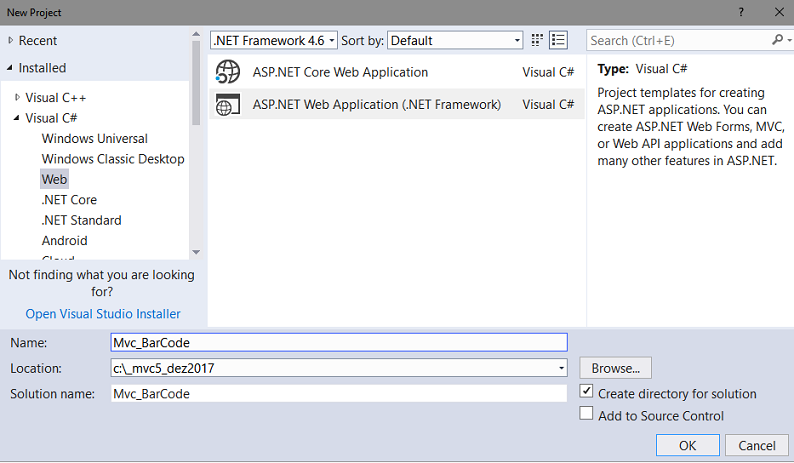This screenshot has height=463, width=794.
Task: Click the Visual C# tree label
Action: [x=51, y=118]
